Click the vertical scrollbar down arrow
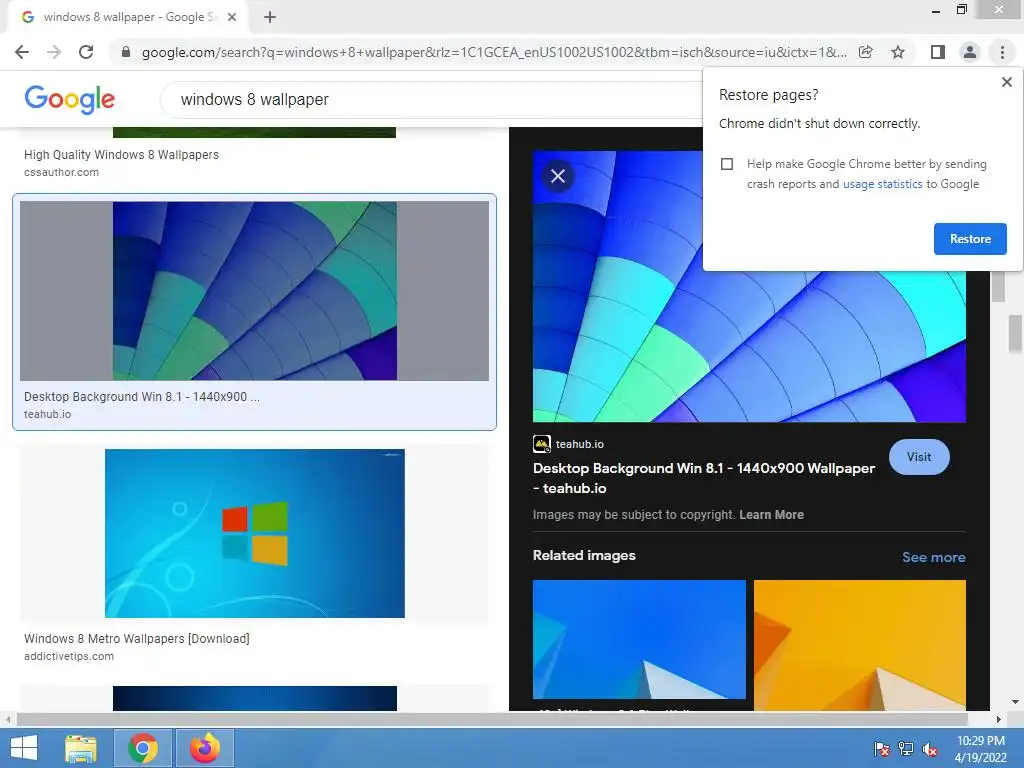1024x768 pixels. pos(1016,702)
